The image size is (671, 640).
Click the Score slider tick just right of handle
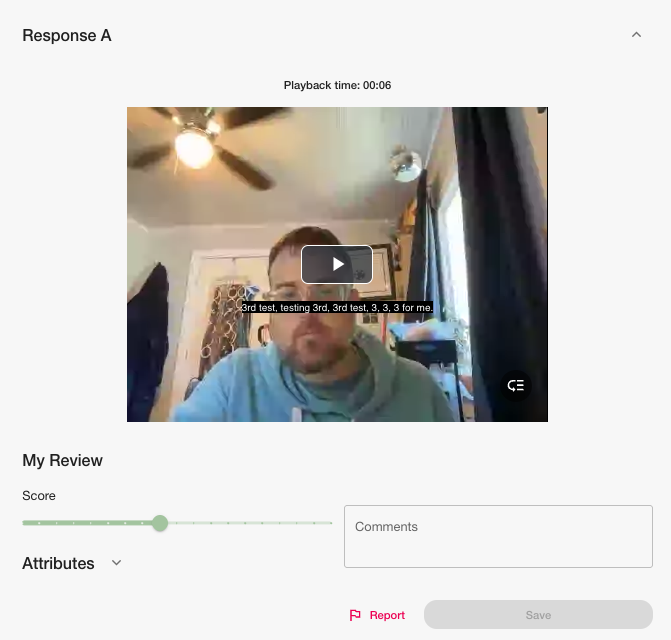point(176,523)
